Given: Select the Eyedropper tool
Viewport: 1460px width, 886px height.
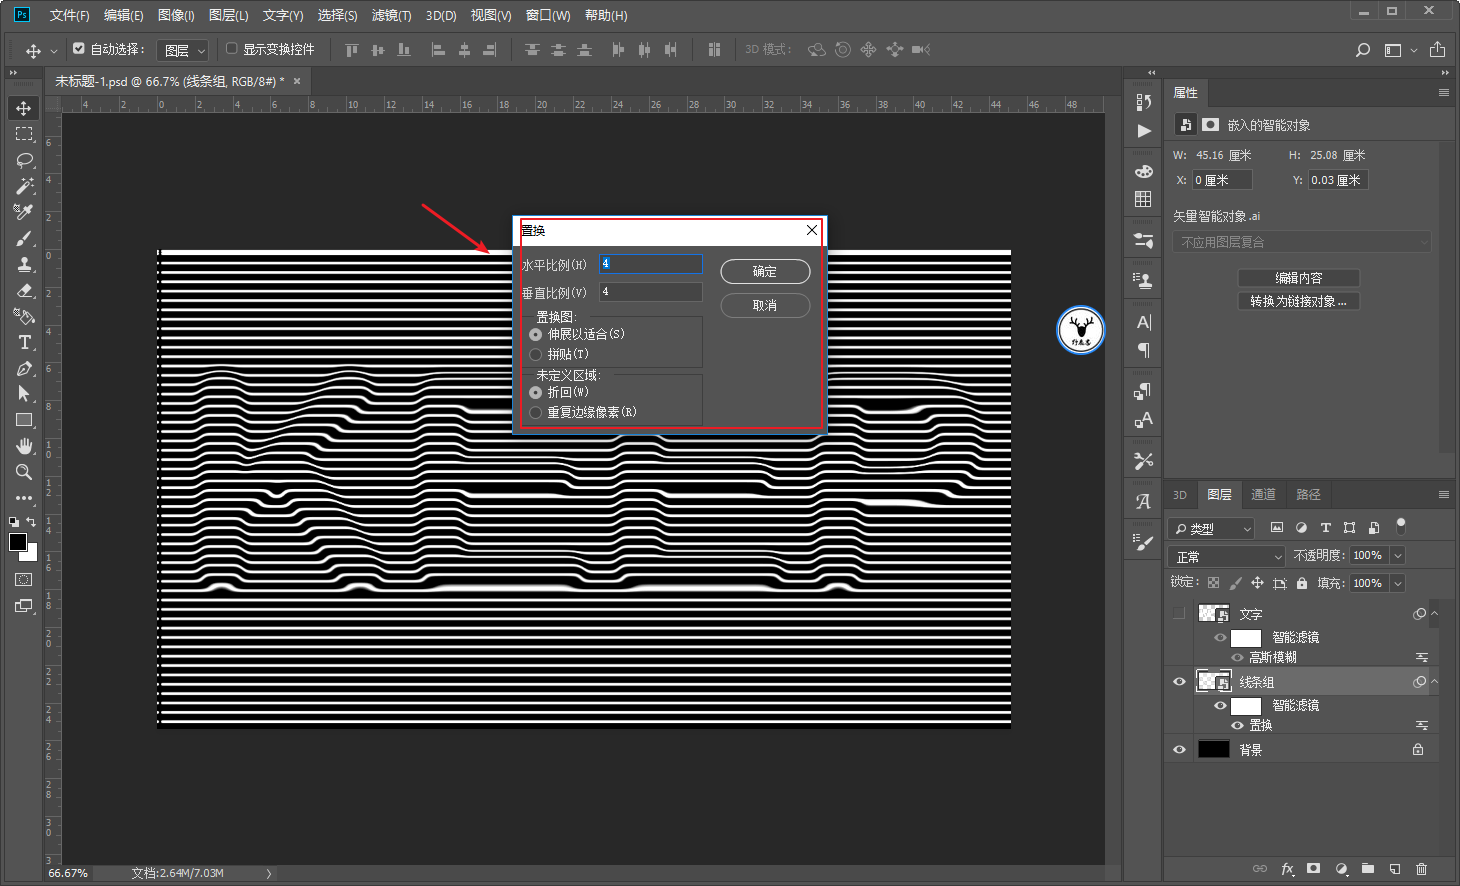Looking at the screenshot, I should [24, 212].
